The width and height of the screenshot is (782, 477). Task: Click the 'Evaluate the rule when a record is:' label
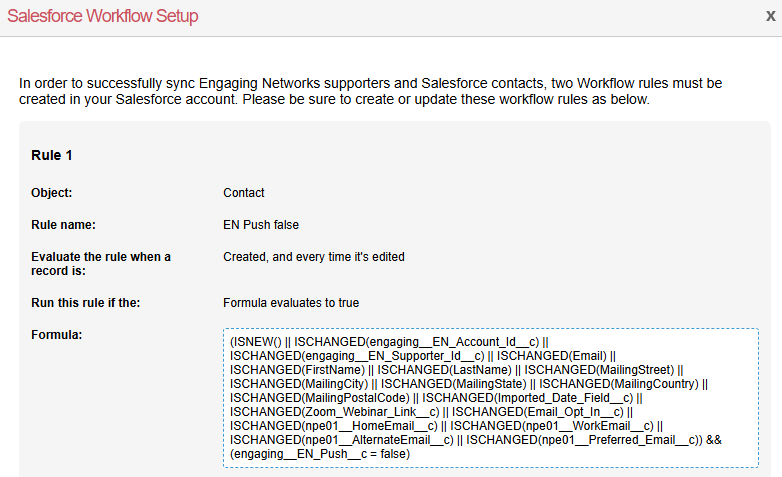coord(100,264)
